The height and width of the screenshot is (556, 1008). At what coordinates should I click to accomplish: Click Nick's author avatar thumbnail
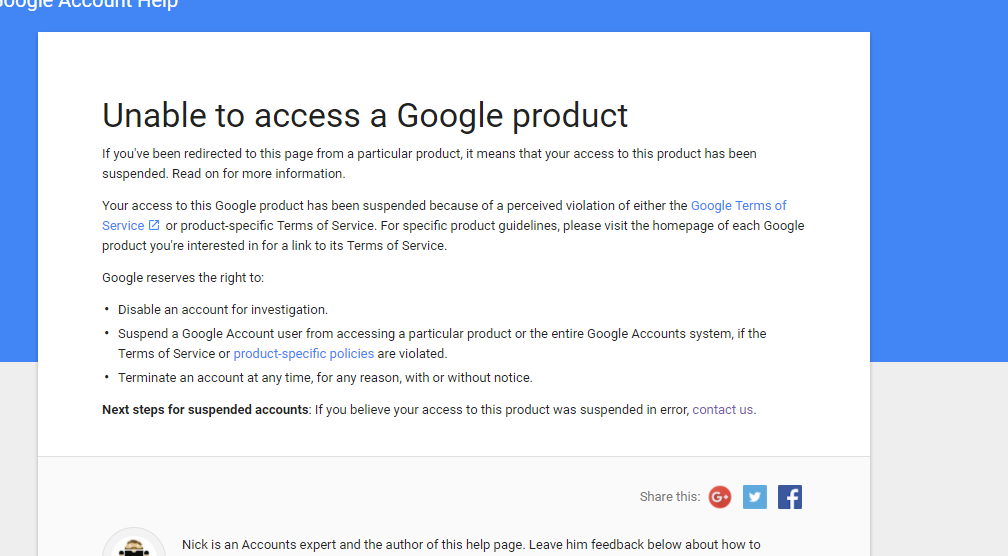click(x=134, y=543)
